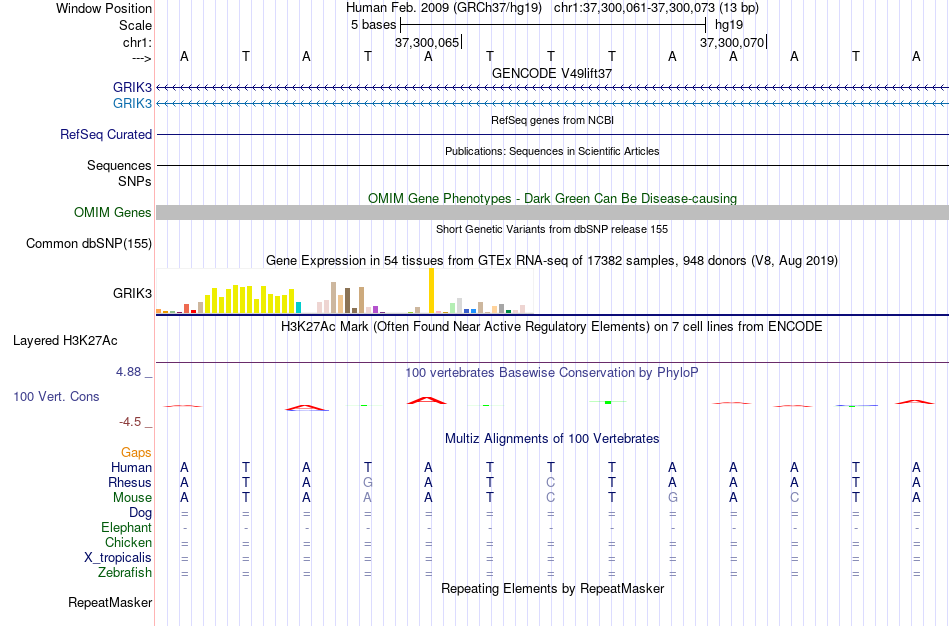The width and height of the screenshot is (950, 626).
Task: Click 100 vertebrates Basewise Conservation by PhyloP title
Action: (x=552, y=373)
